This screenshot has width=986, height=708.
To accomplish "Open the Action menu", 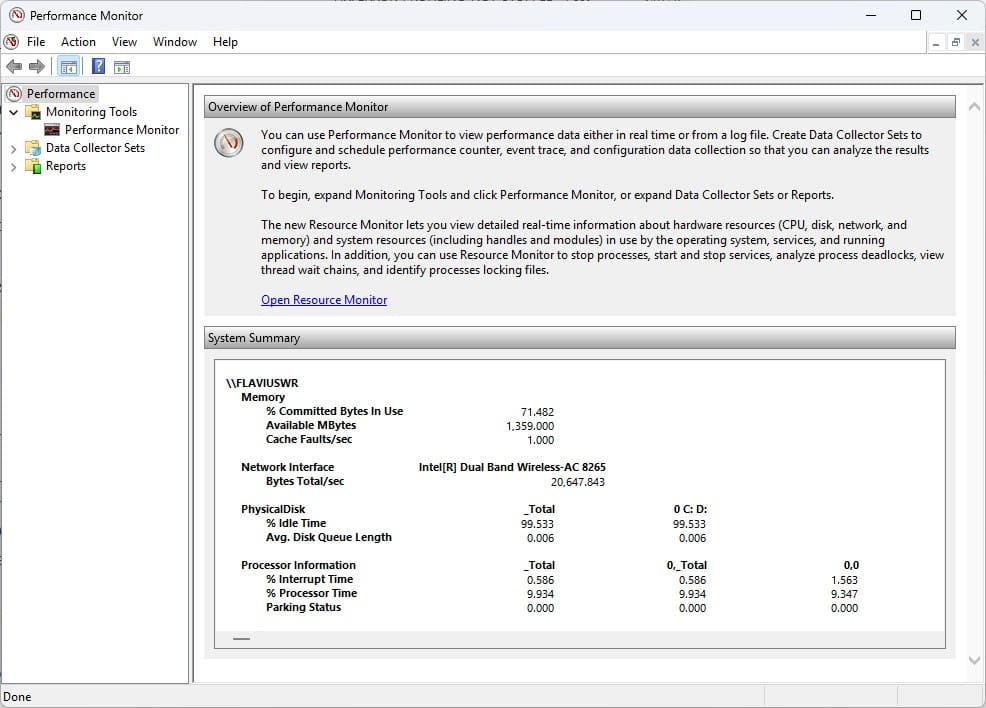I will point(78,41).
